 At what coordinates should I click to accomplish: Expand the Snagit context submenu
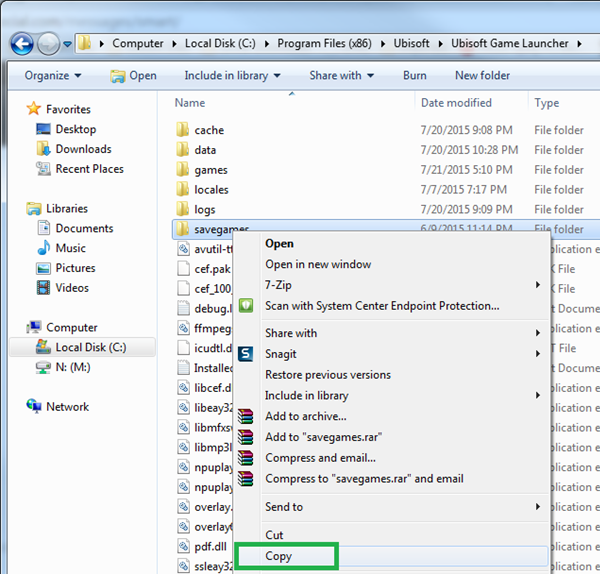pos(392,354)
